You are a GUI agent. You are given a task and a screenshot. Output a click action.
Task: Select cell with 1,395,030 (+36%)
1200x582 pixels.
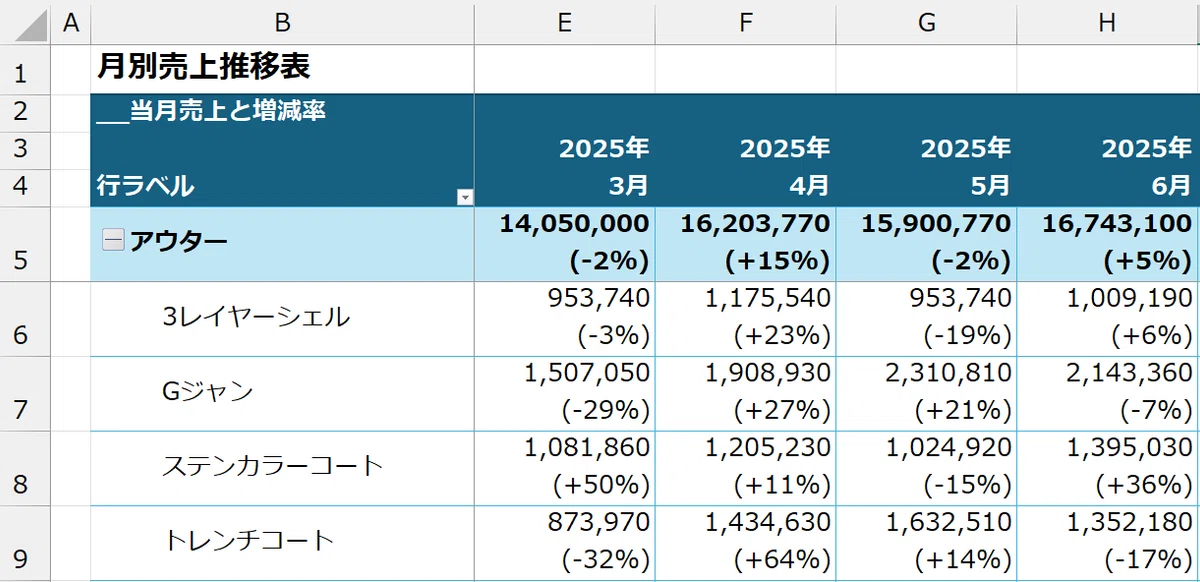click(1108, 469)
